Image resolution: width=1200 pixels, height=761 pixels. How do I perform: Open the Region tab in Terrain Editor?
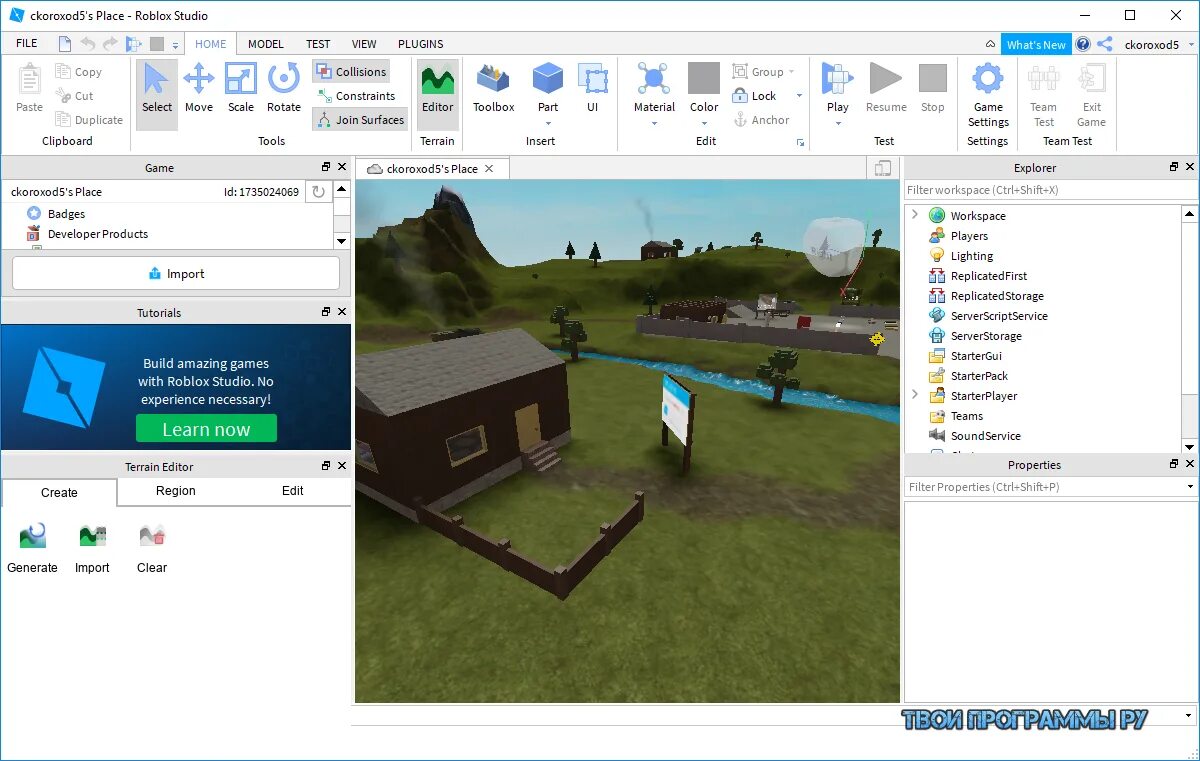click(176, 491)
